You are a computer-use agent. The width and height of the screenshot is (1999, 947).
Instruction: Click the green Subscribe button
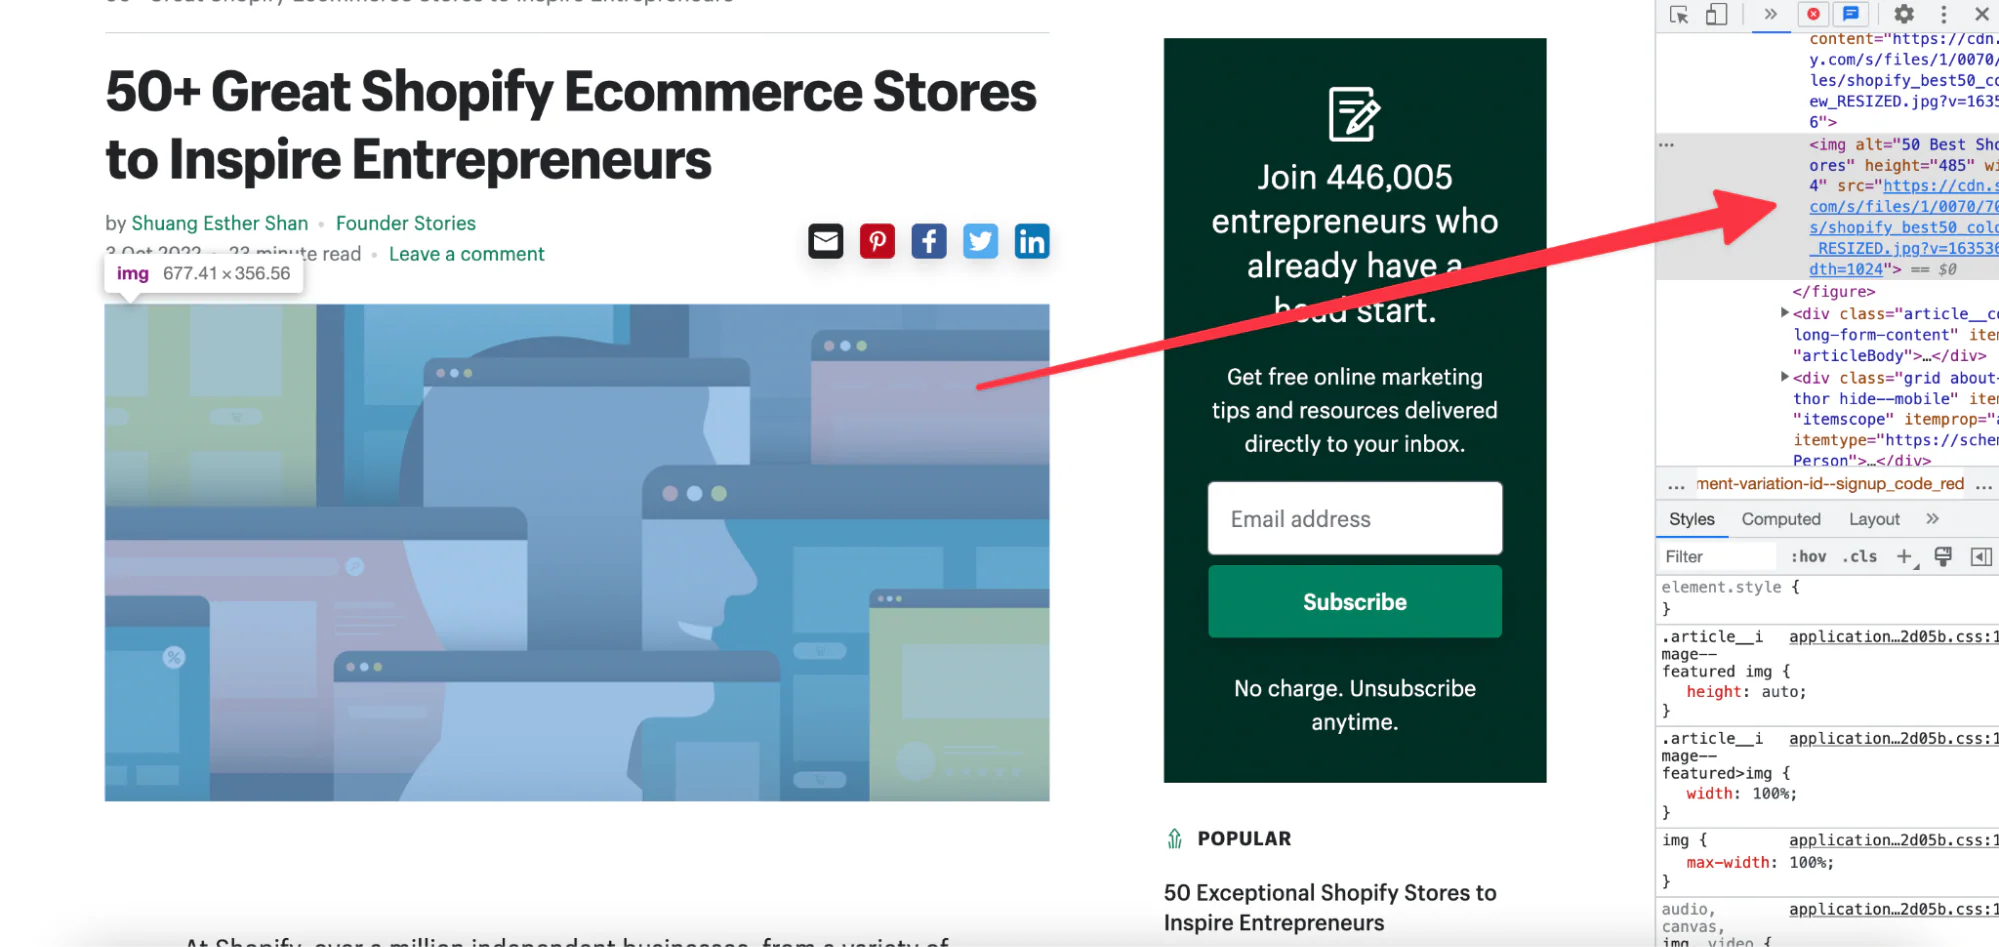point(1354,602)
